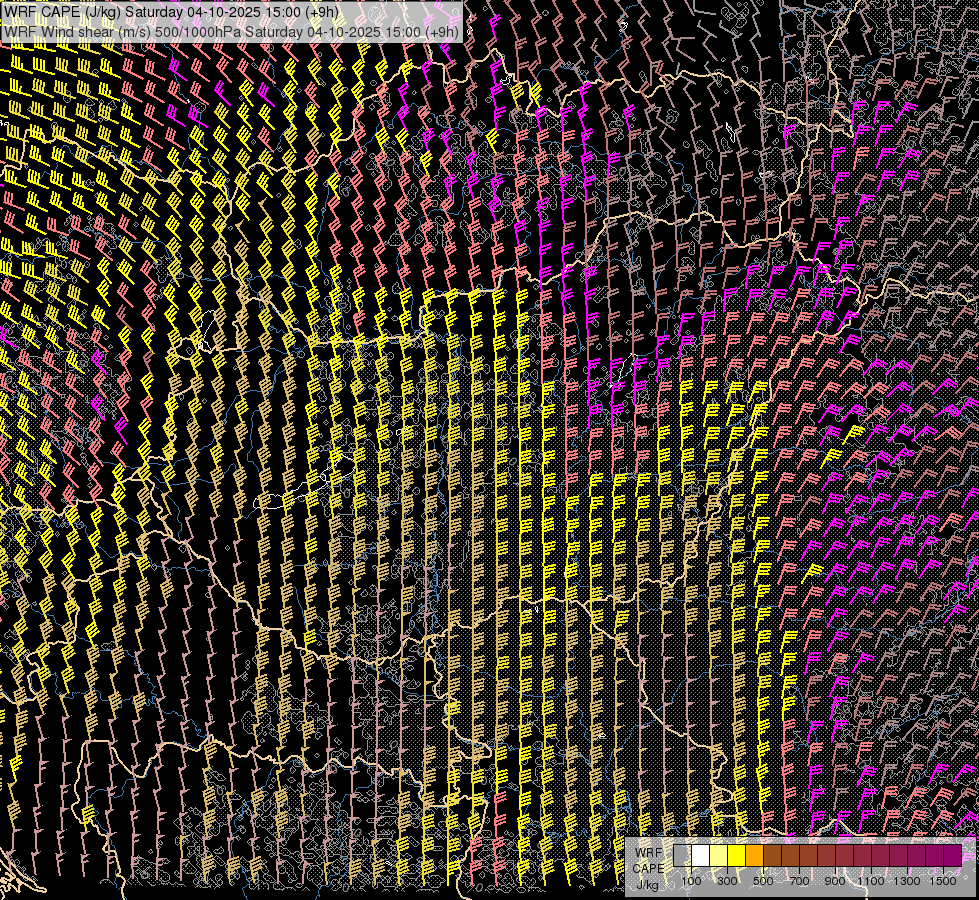Image resolution: width=979 pixels, height=900 pixels.
Task: Click the WRF CAPE title line
Action: (x=171, y=11)
